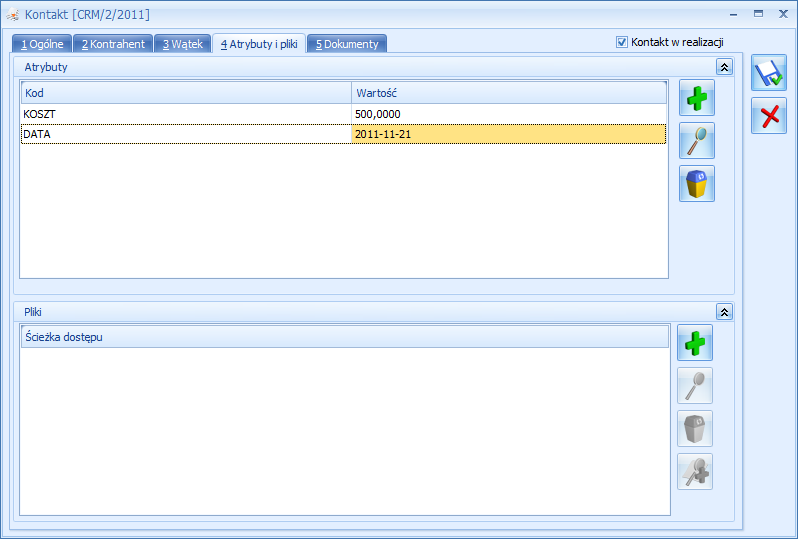Select the KOSZT attribute row
798x539 pixels.
coord(344,114)
